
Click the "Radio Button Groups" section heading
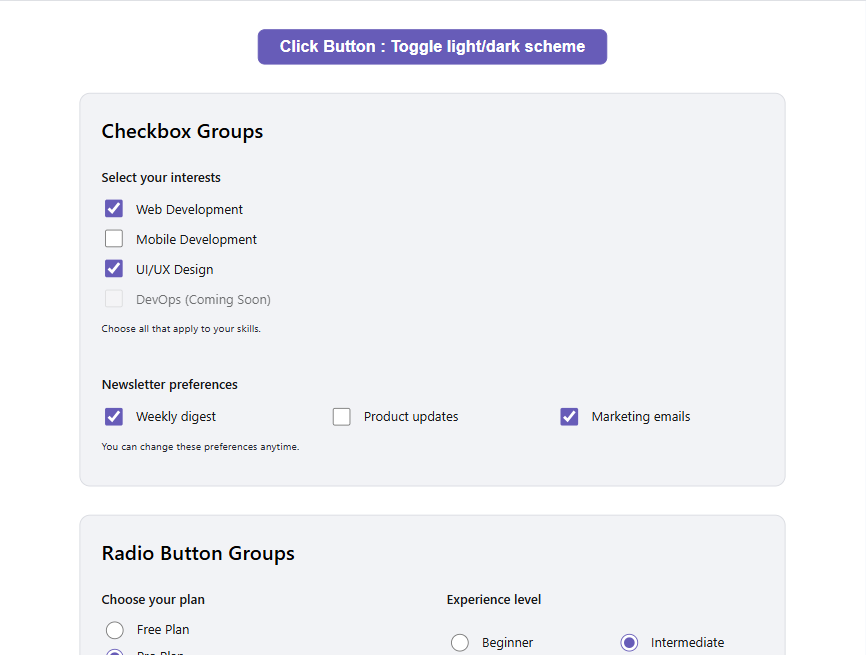point(198,554)
